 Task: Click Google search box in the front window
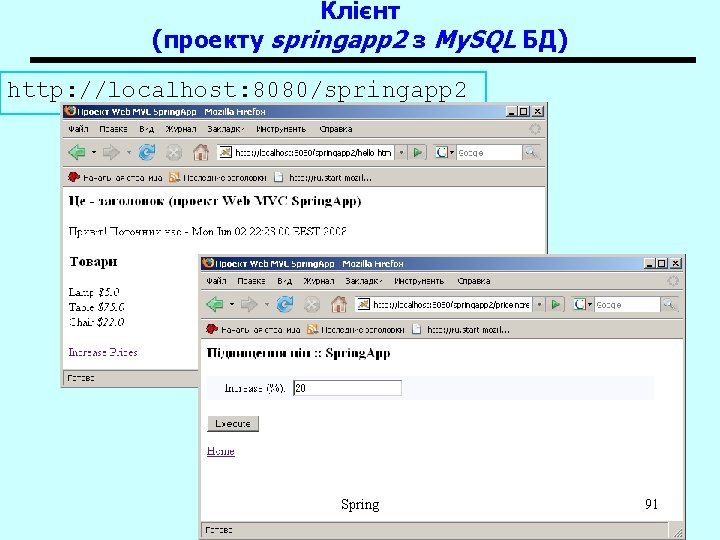click(627, 304)
